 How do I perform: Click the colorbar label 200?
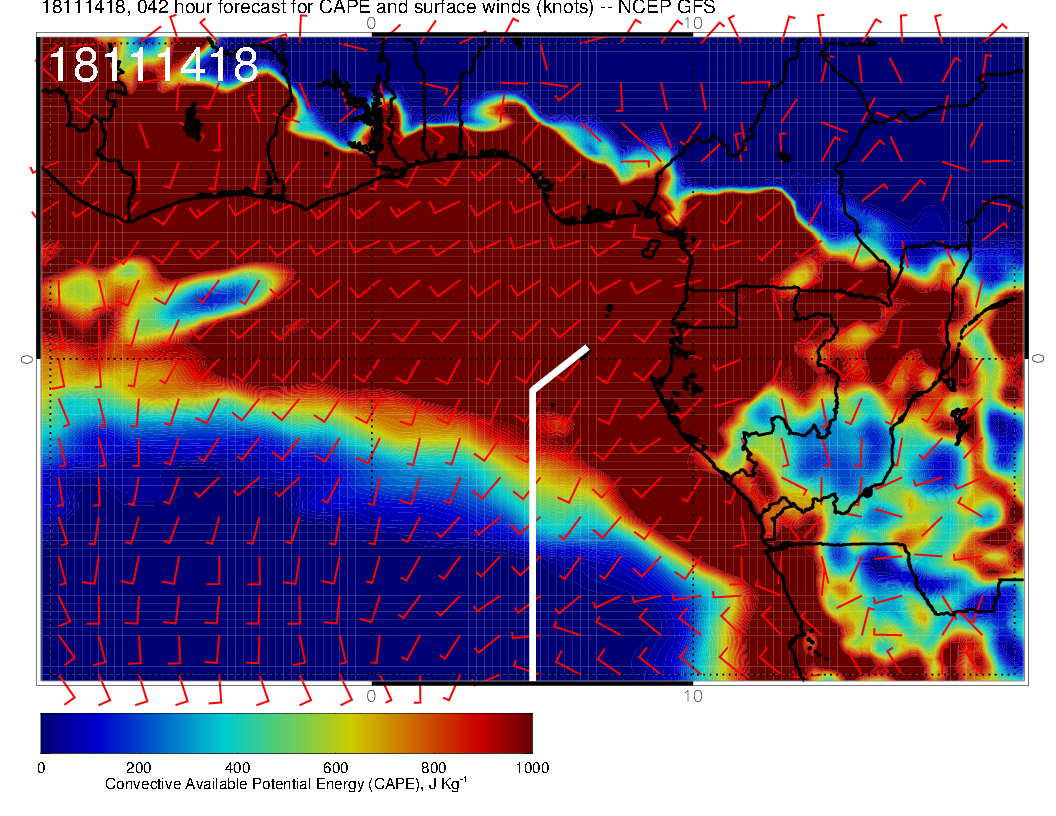coord(139,768)
